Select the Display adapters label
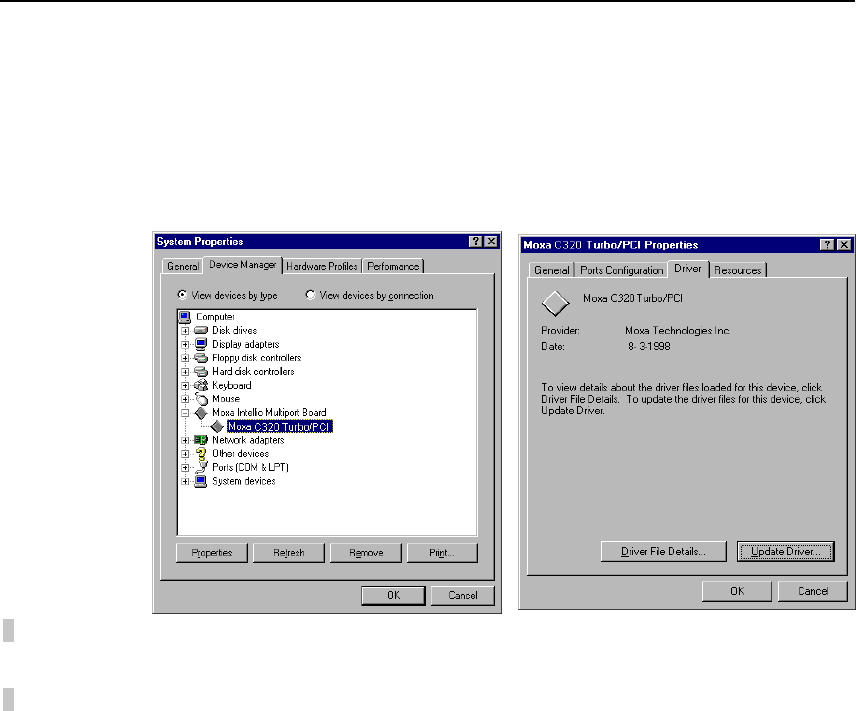The width and height of the screenshot is (856, 711). pos(246,344)
